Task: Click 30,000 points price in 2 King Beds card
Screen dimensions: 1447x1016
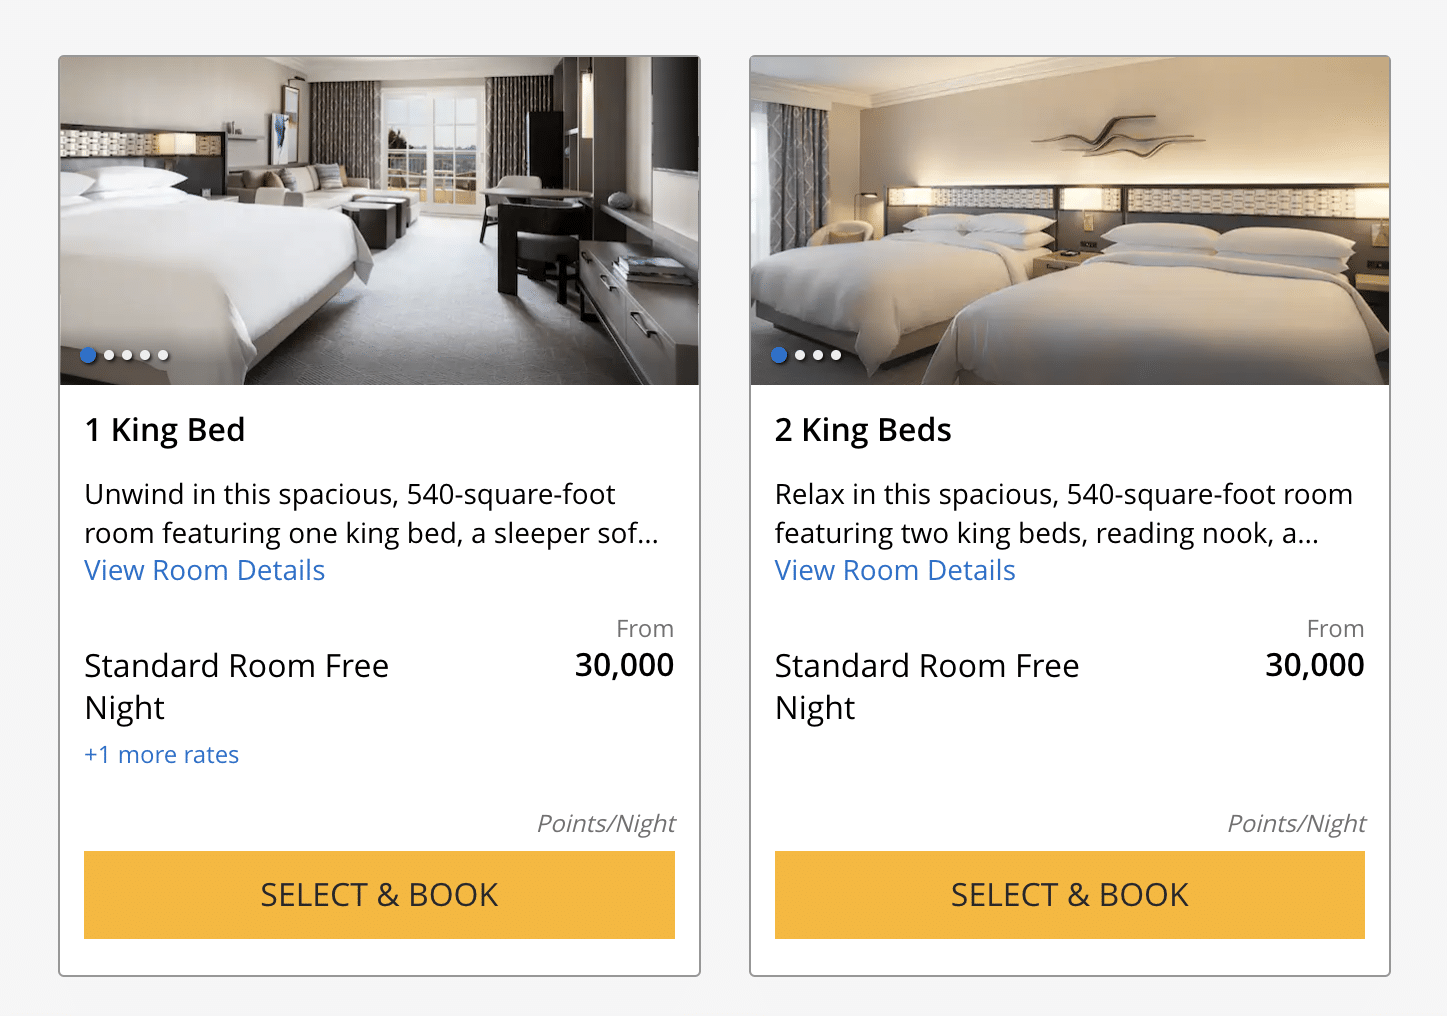Action: (x=1314, y=665)
